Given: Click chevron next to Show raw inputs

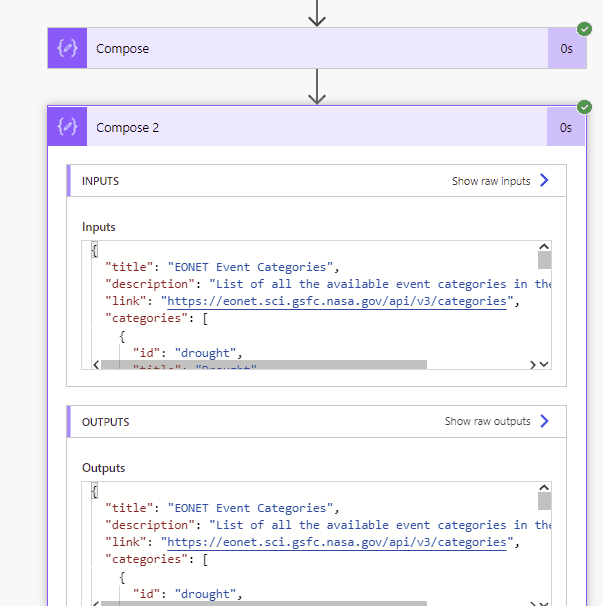Looking at the screenshot, I should point(544,180).
